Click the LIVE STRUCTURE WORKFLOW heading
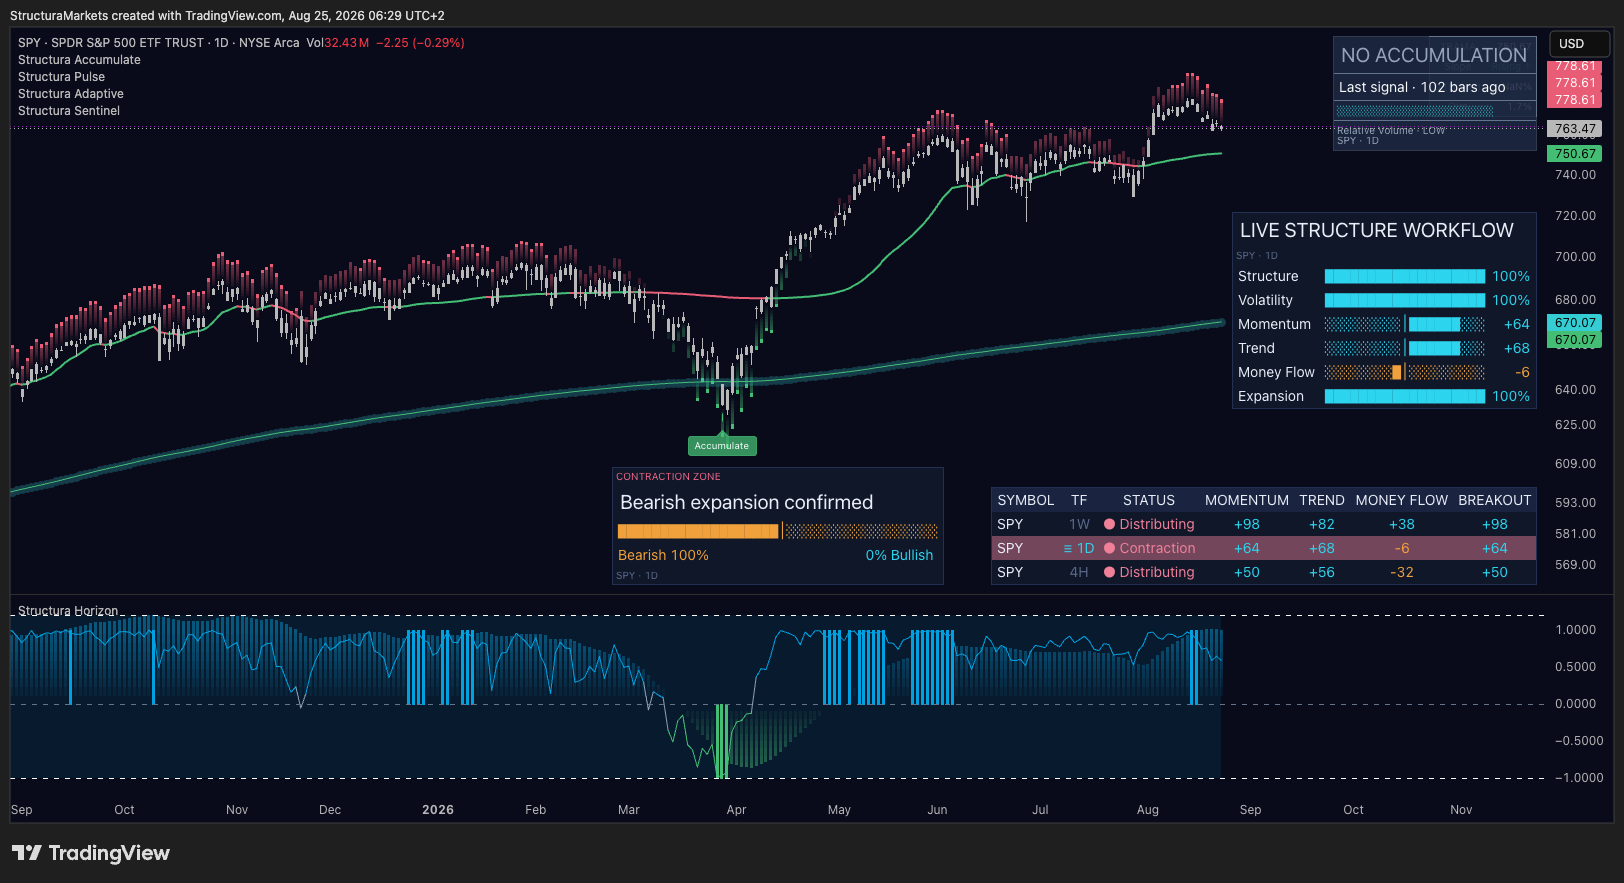 point(1377,230)
